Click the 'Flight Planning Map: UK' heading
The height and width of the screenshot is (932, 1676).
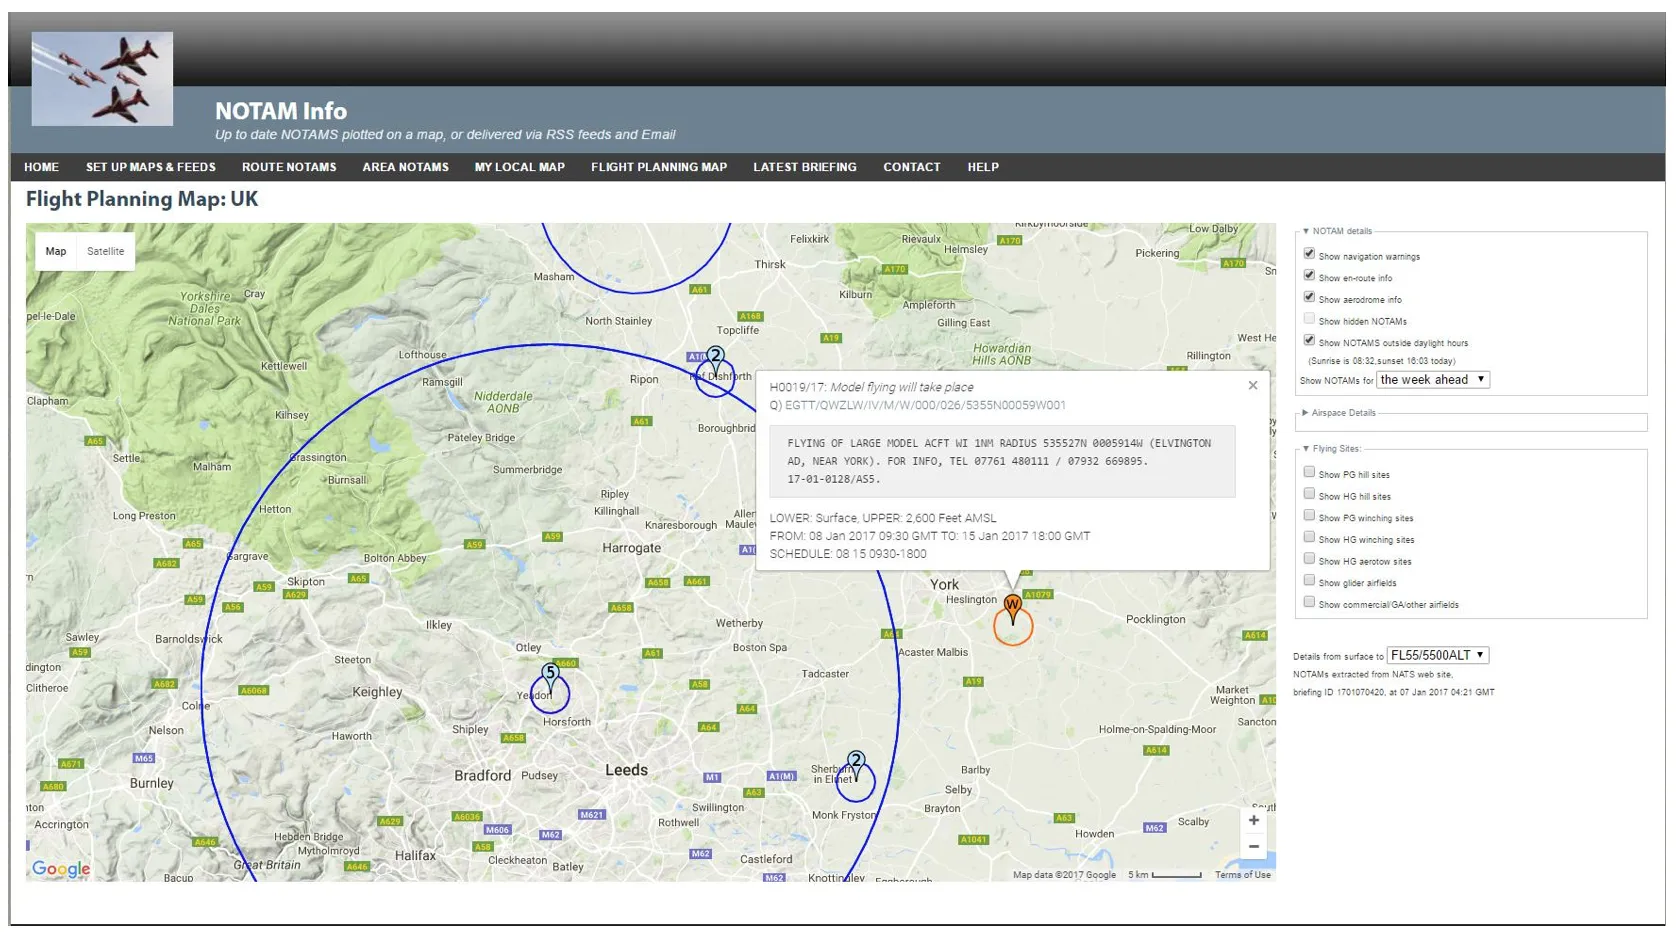click(x=142, y=199)
